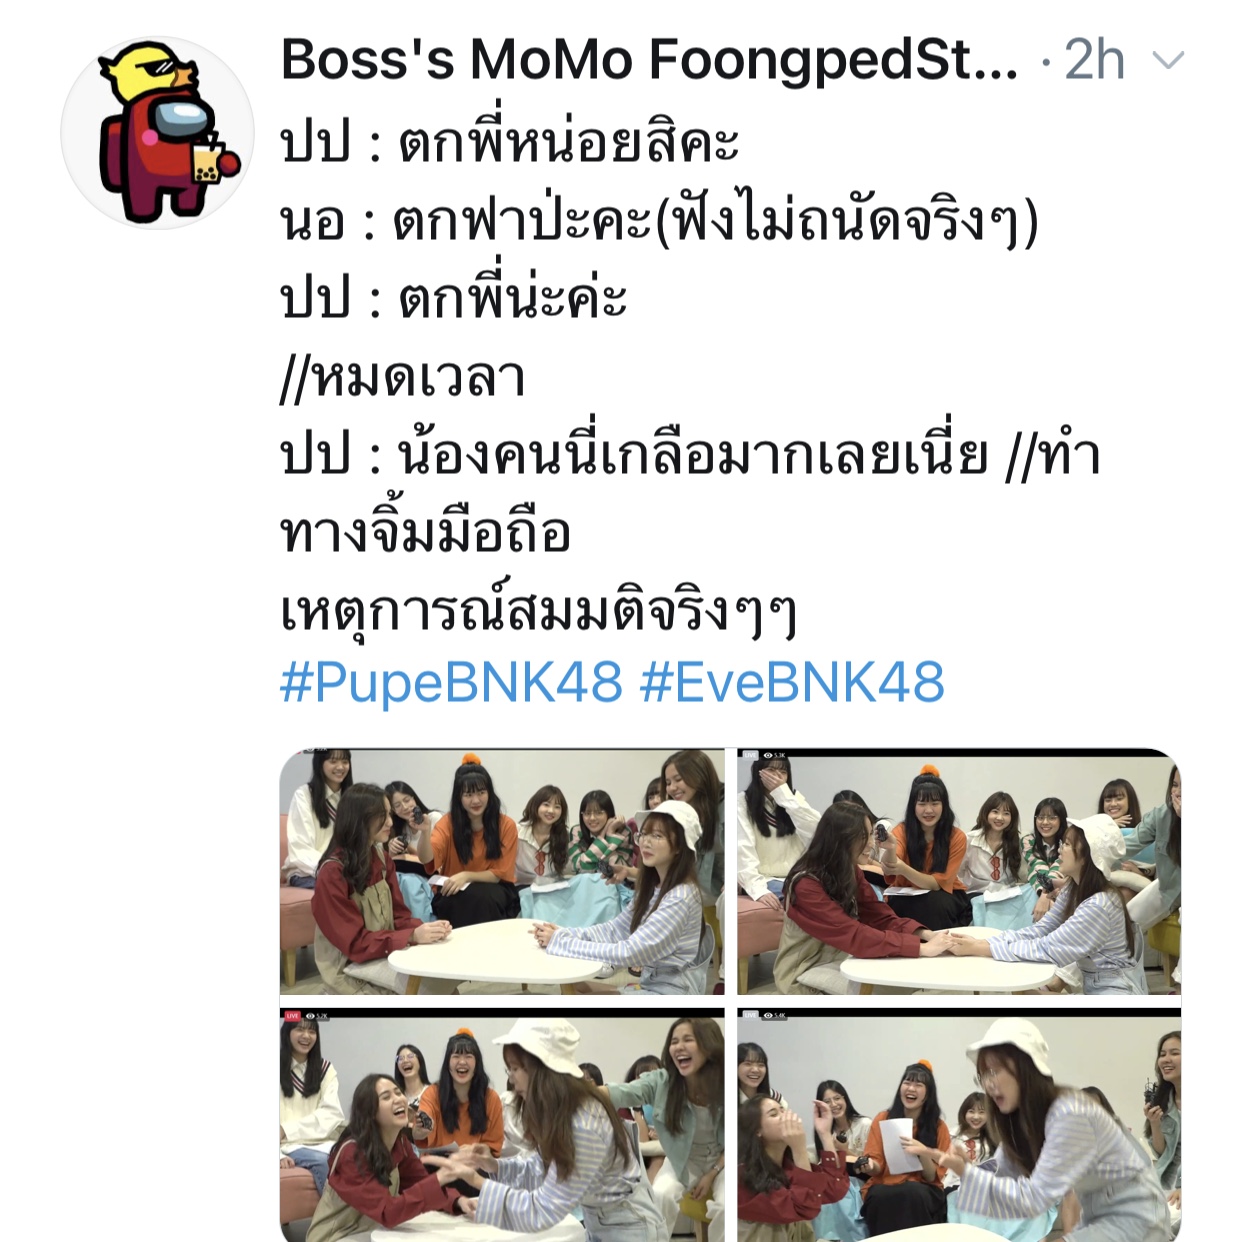Open the #EveBNK48 hashtag
The width and height of the screenshot is (1242, 1242).
[x=792, y=683]
